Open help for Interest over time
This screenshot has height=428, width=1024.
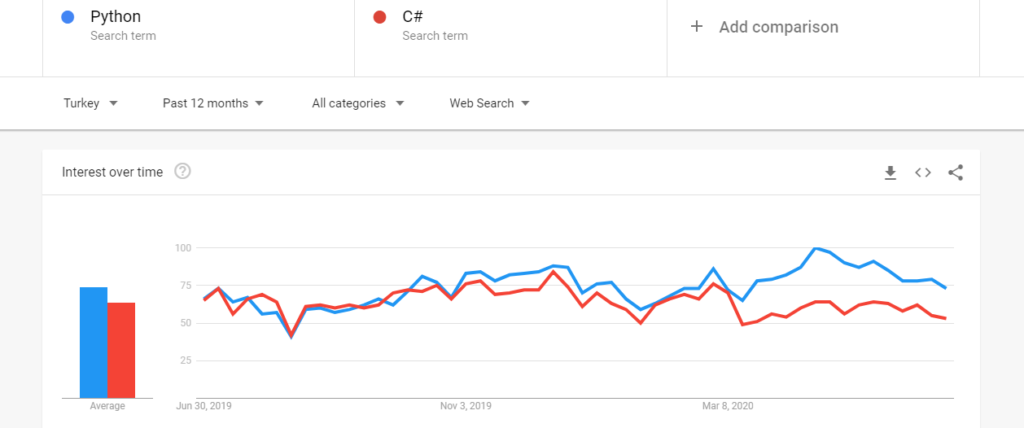(182, 171)
